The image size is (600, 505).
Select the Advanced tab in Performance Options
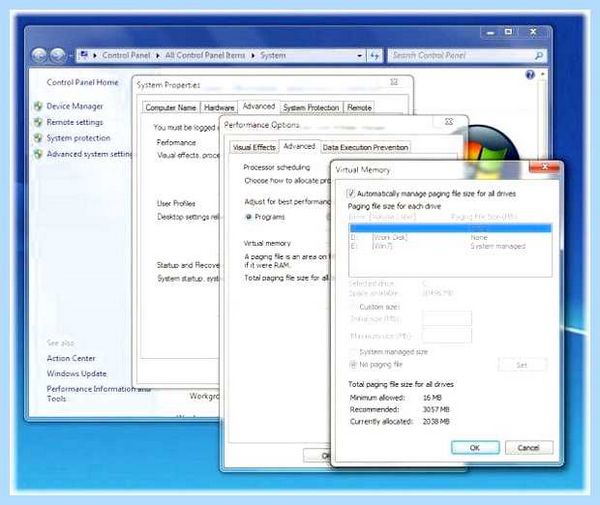[299, 146]
